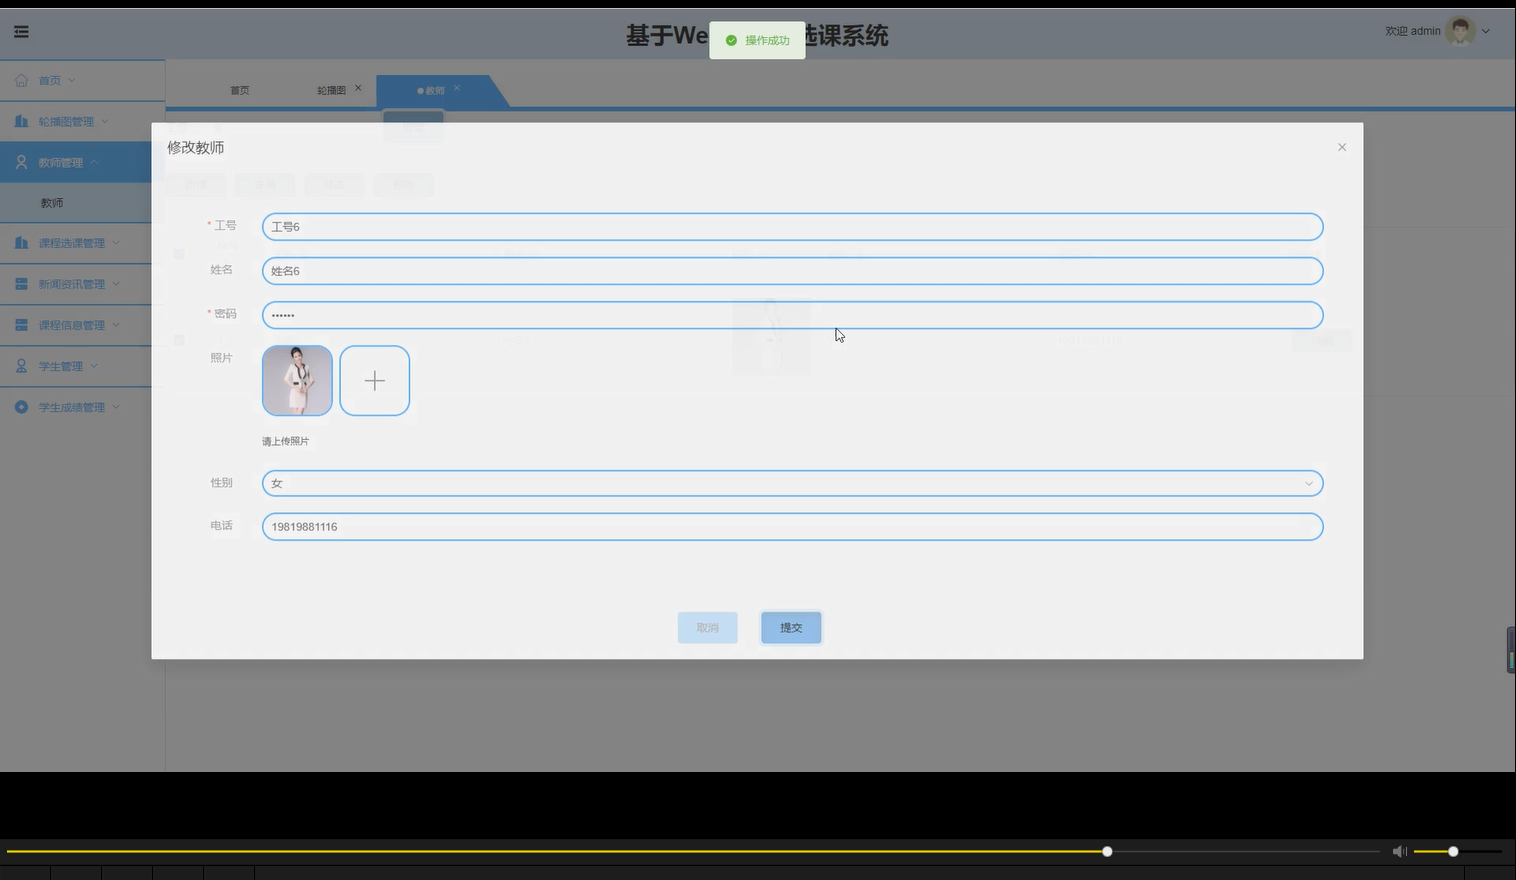The height and width of the screenshot is (880, 1516).
Task: Click the 首页 home icon in sidebar
Action: coord(20,80)
